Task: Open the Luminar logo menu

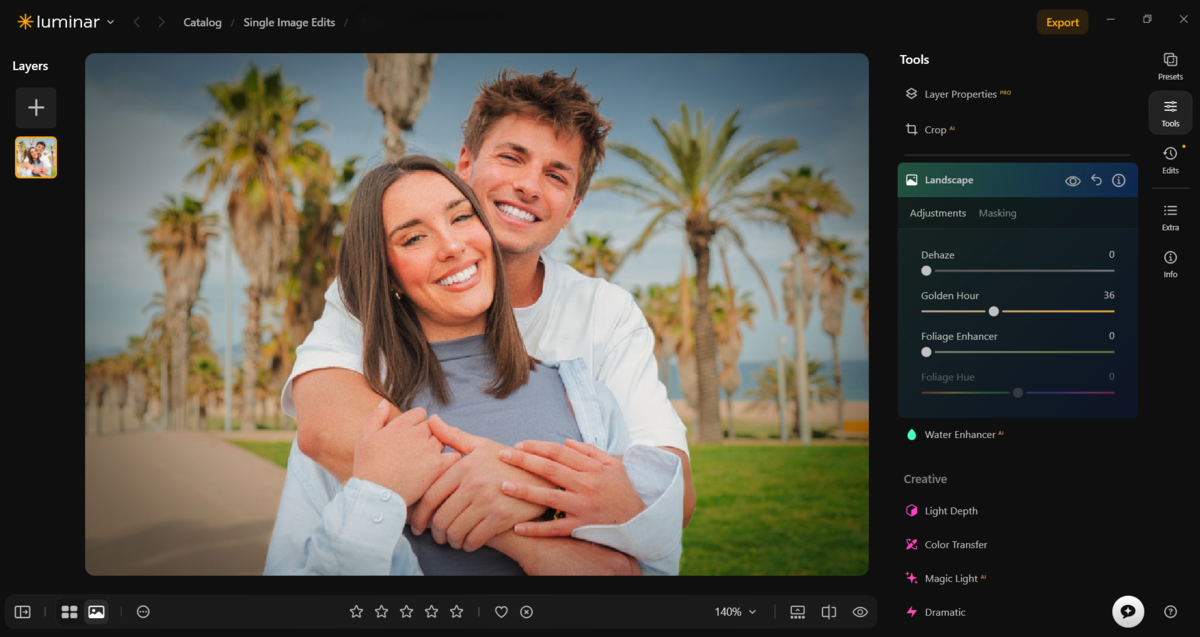Action: click(65, 22)
